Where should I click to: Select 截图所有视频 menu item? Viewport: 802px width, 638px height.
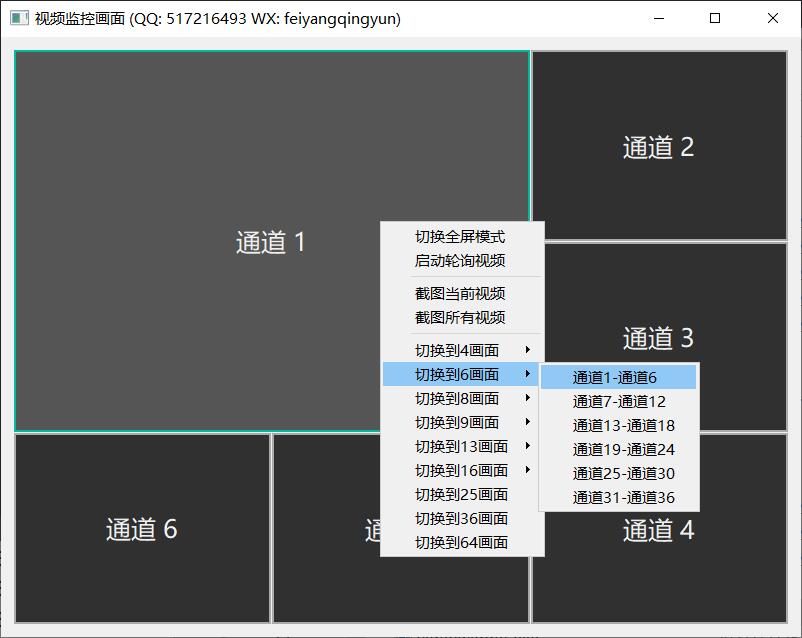pos(460,318)
